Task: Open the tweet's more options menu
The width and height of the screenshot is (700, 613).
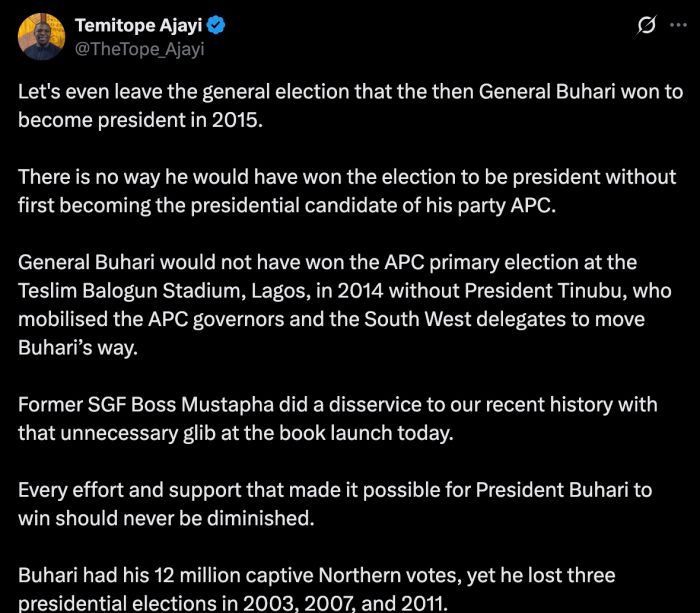Action: point(679,26)
